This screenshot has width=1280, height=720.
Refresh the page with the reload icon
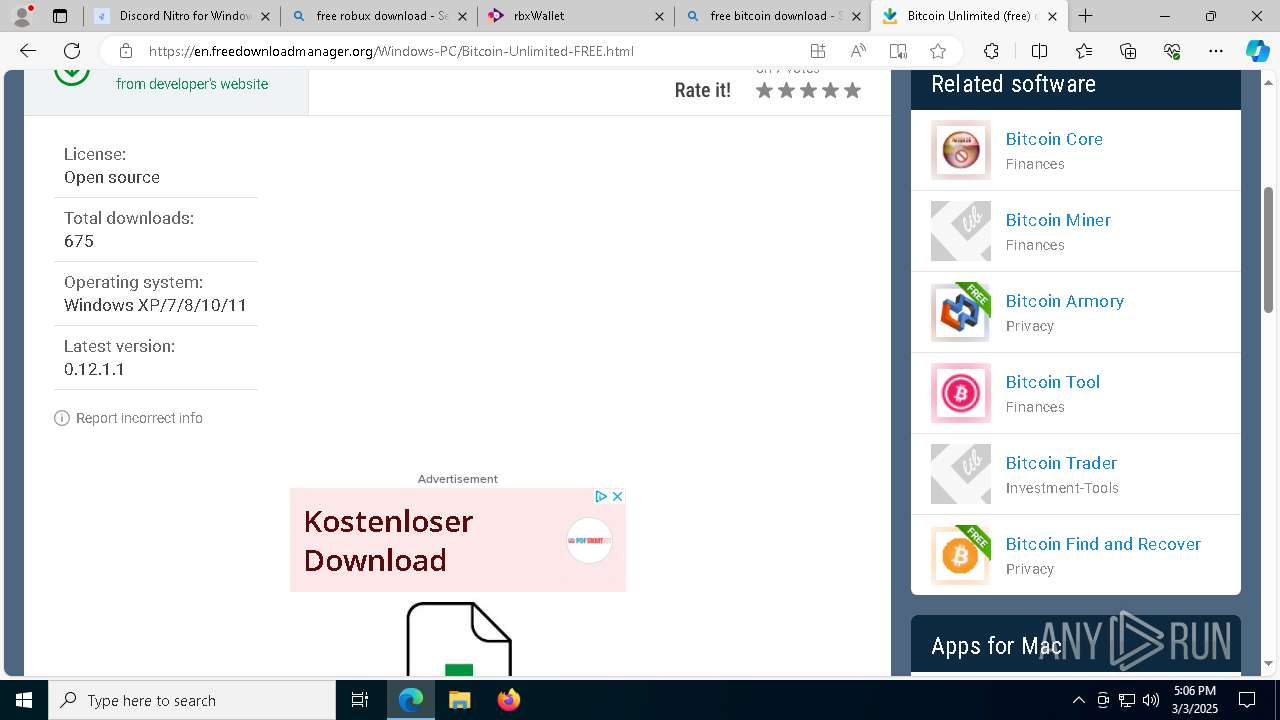coord(72,51)
